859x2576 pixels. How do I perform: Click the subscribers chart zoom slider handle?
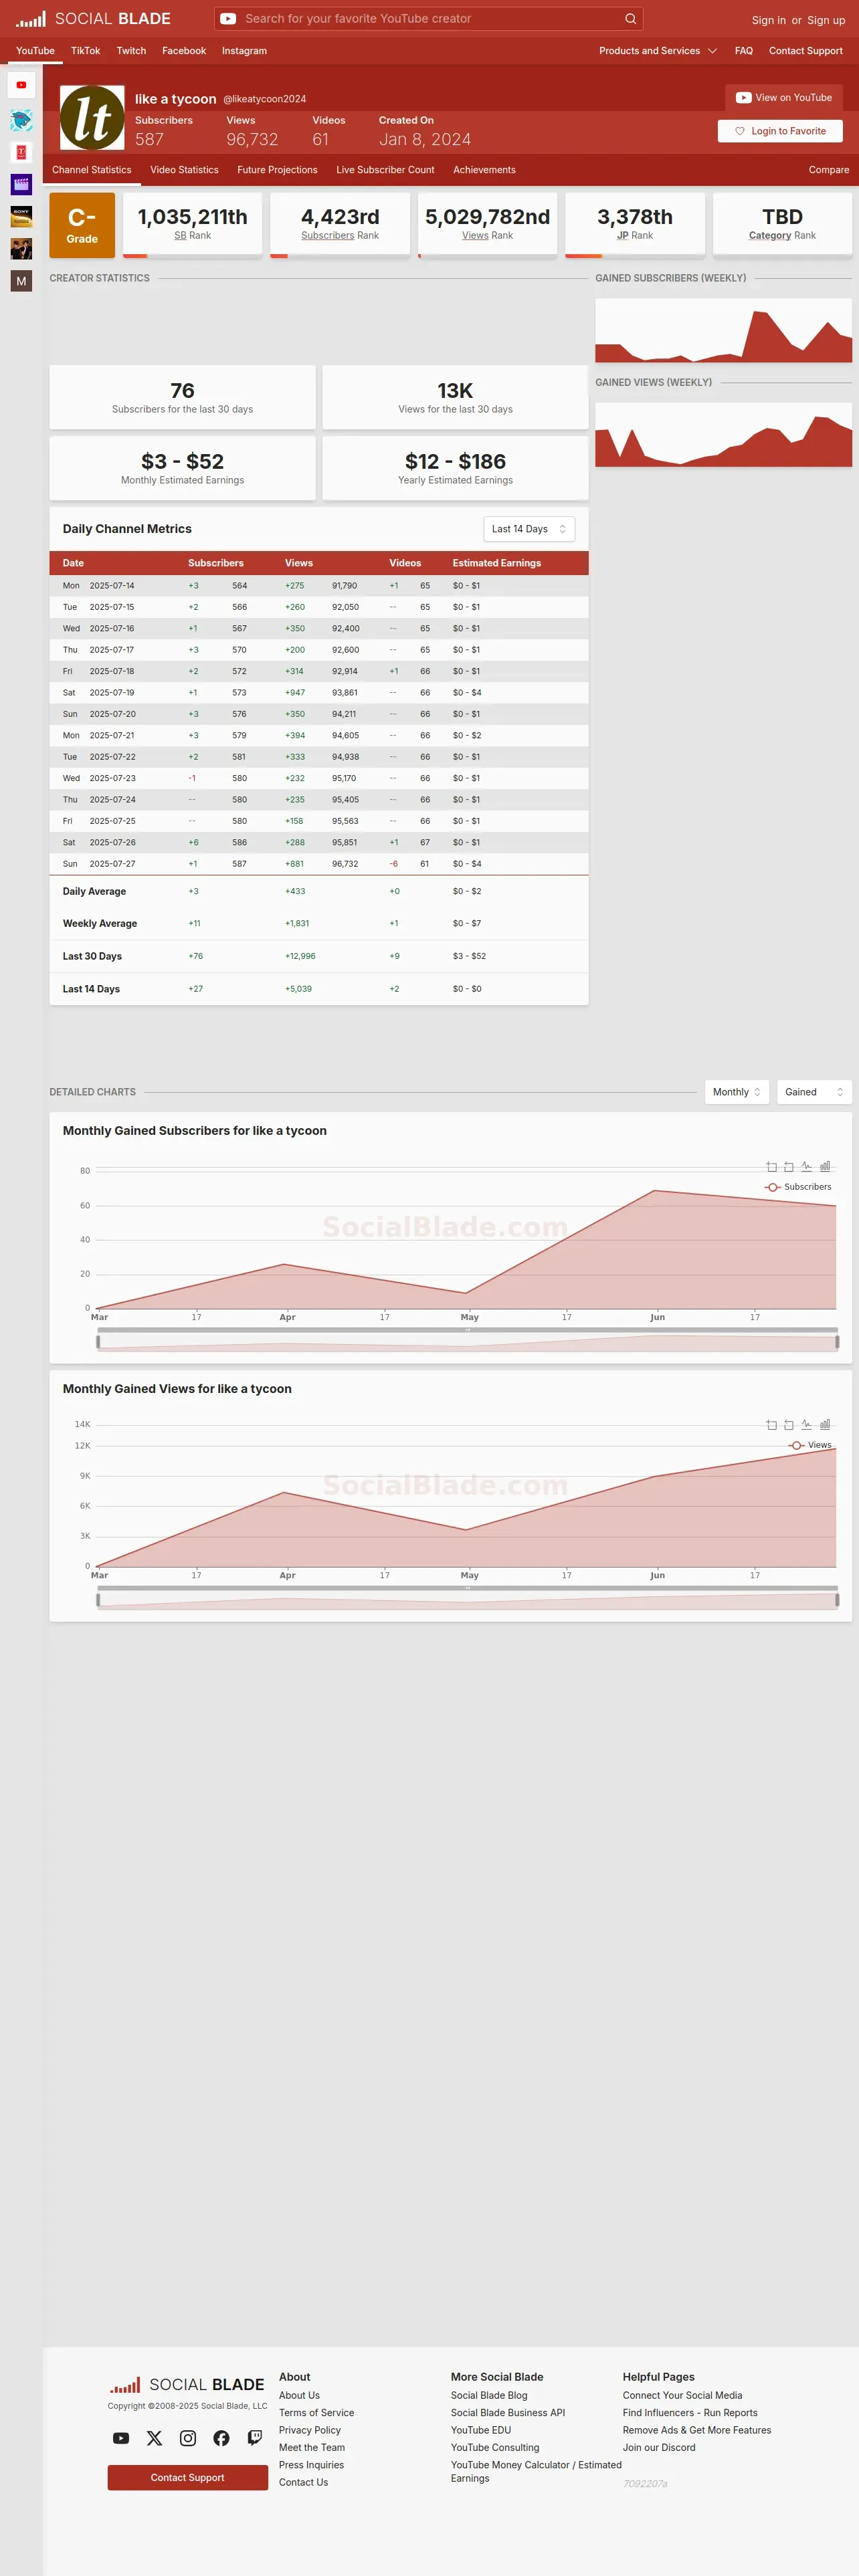coord(467,1330)
